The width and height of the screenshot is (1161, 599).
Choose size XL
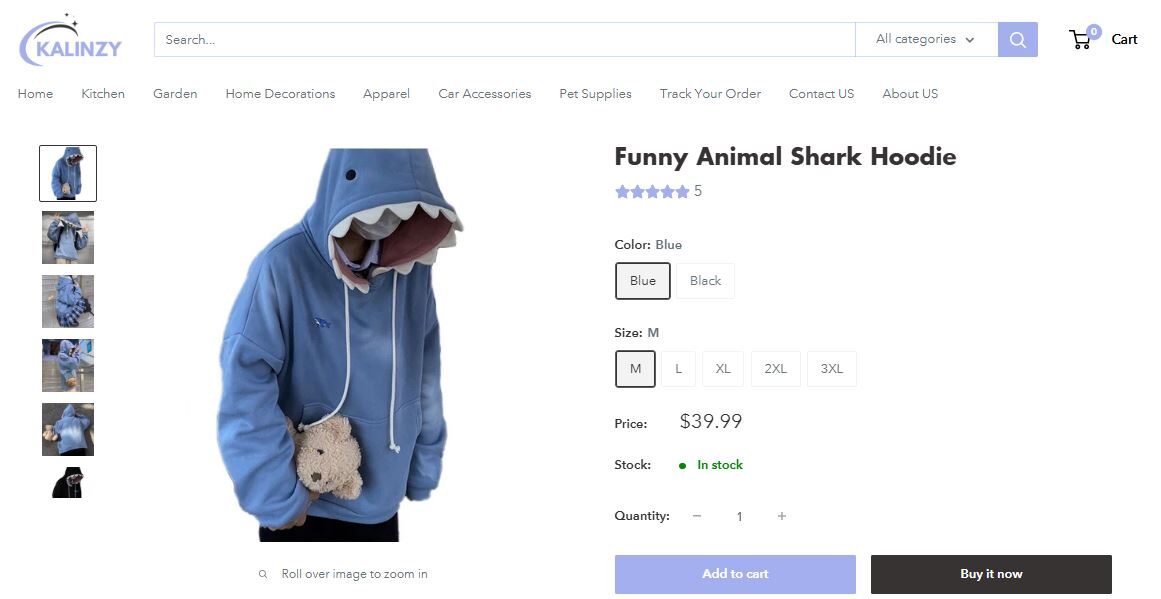(722, 368)
